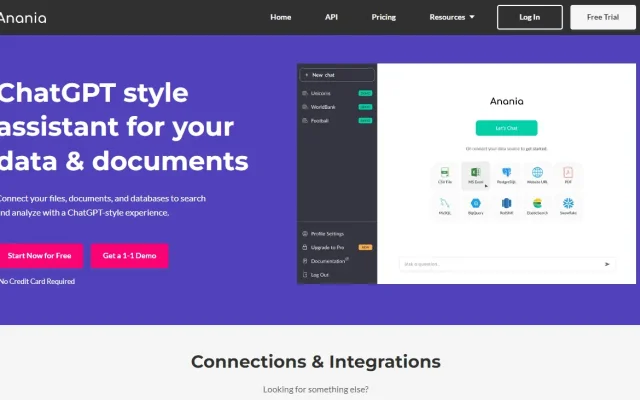This screenshot has height=400, width=640.
Task: Open the API nav item
Action: [331, 17]
